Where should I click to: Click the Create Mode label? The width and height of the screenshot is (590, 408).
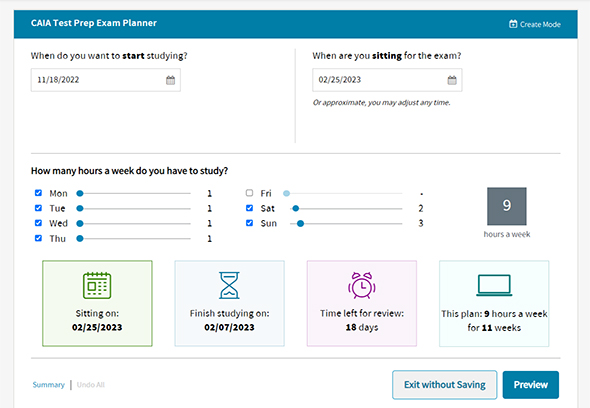pos(540,24)
